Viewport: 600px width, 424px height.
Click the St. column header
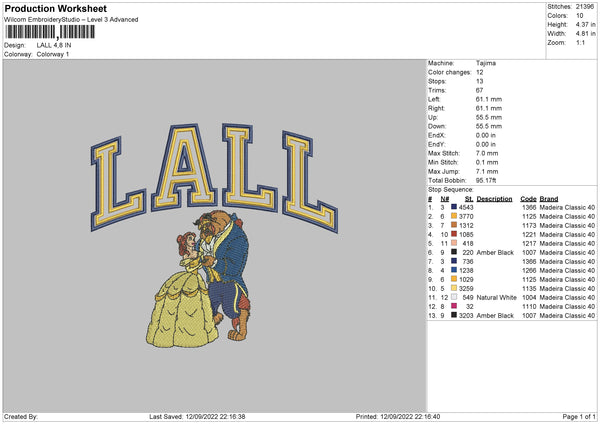coord(469,199)
